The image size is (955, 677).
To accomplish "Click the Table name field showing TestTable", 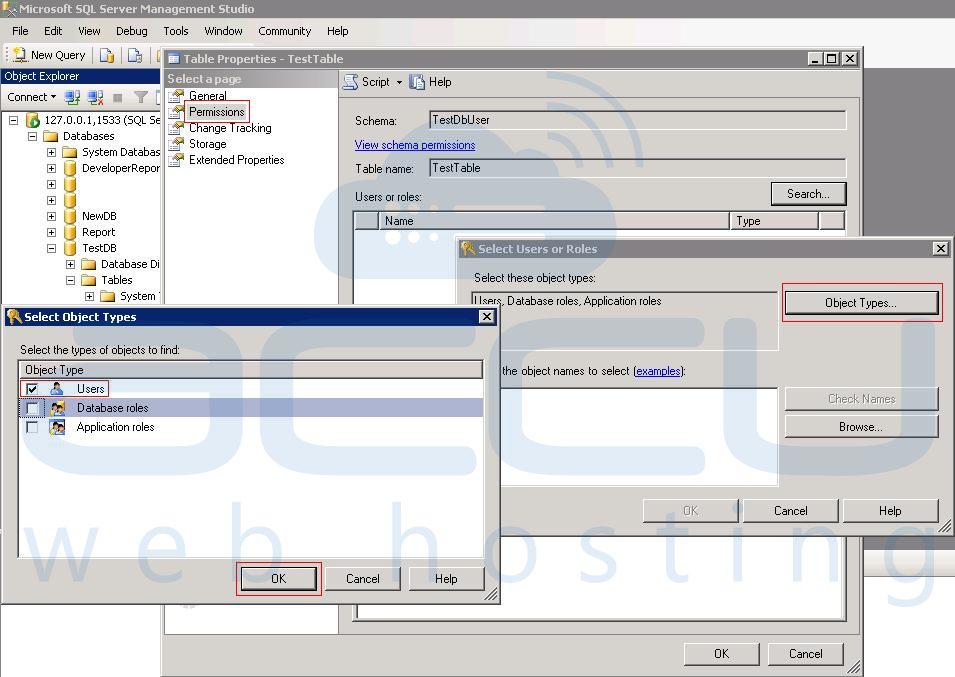I will 637,168.
